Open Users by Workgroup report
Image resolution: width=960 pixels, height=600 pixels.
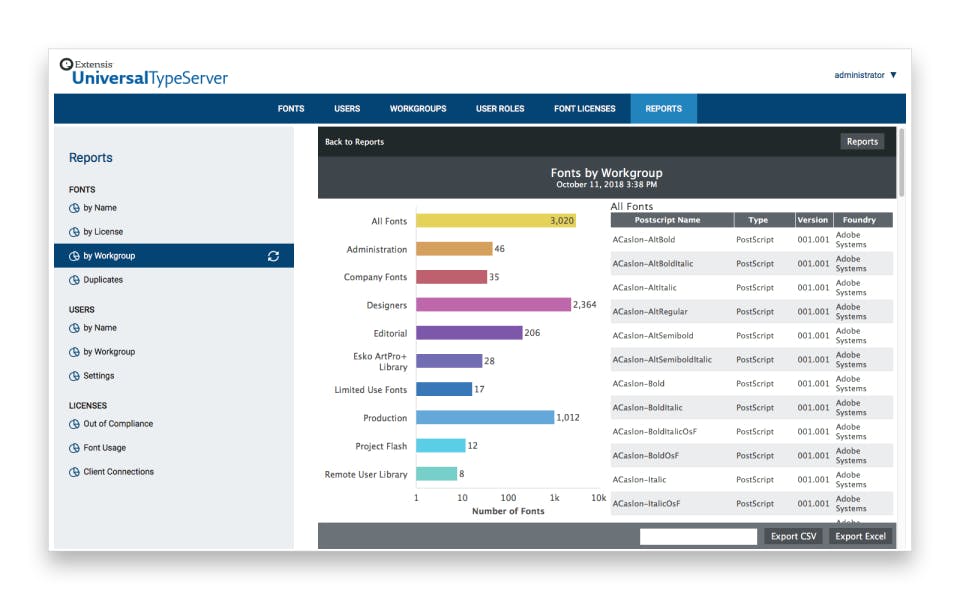(x=109, y=352)
